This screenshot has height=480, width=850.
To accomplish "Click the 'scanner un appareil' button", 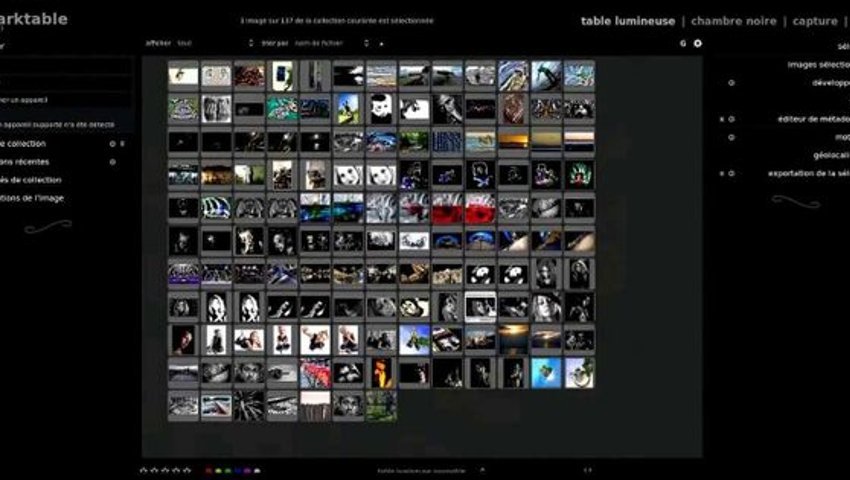I will (x=64, y=100).
